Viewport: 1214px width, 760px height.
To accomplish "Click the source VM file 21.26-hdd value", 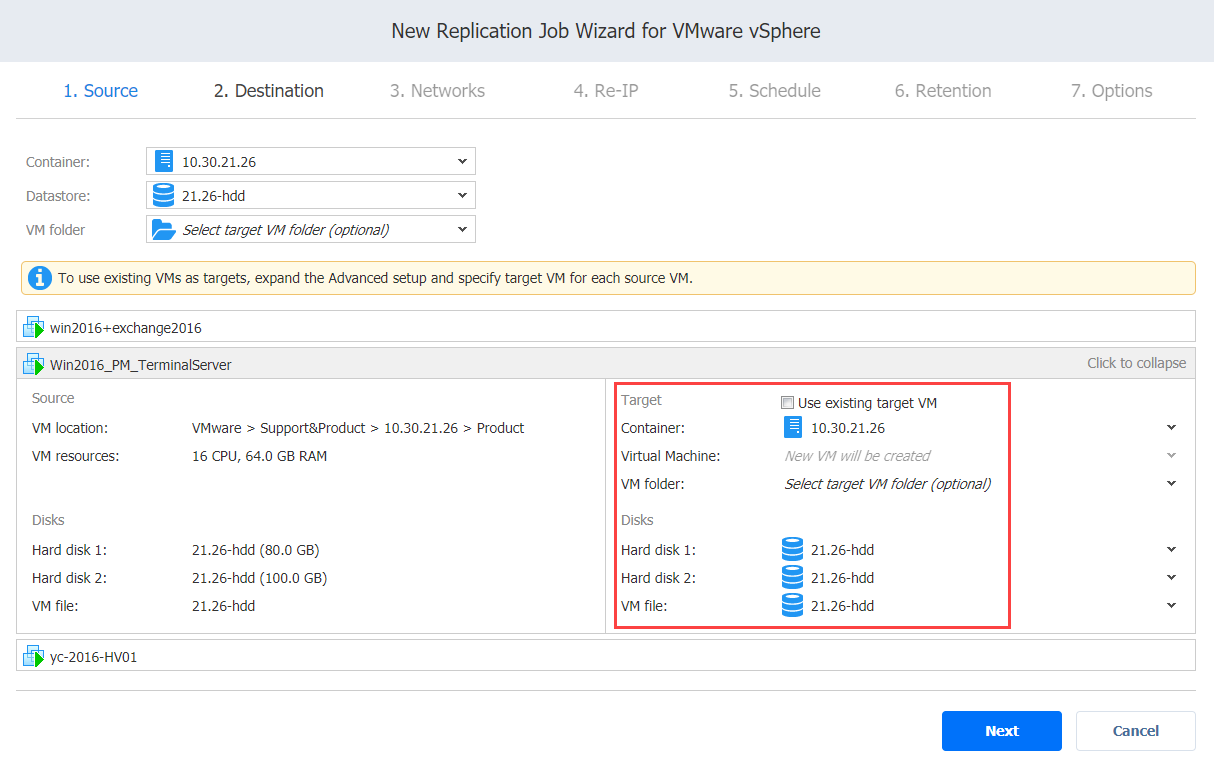I will [223, 606].
